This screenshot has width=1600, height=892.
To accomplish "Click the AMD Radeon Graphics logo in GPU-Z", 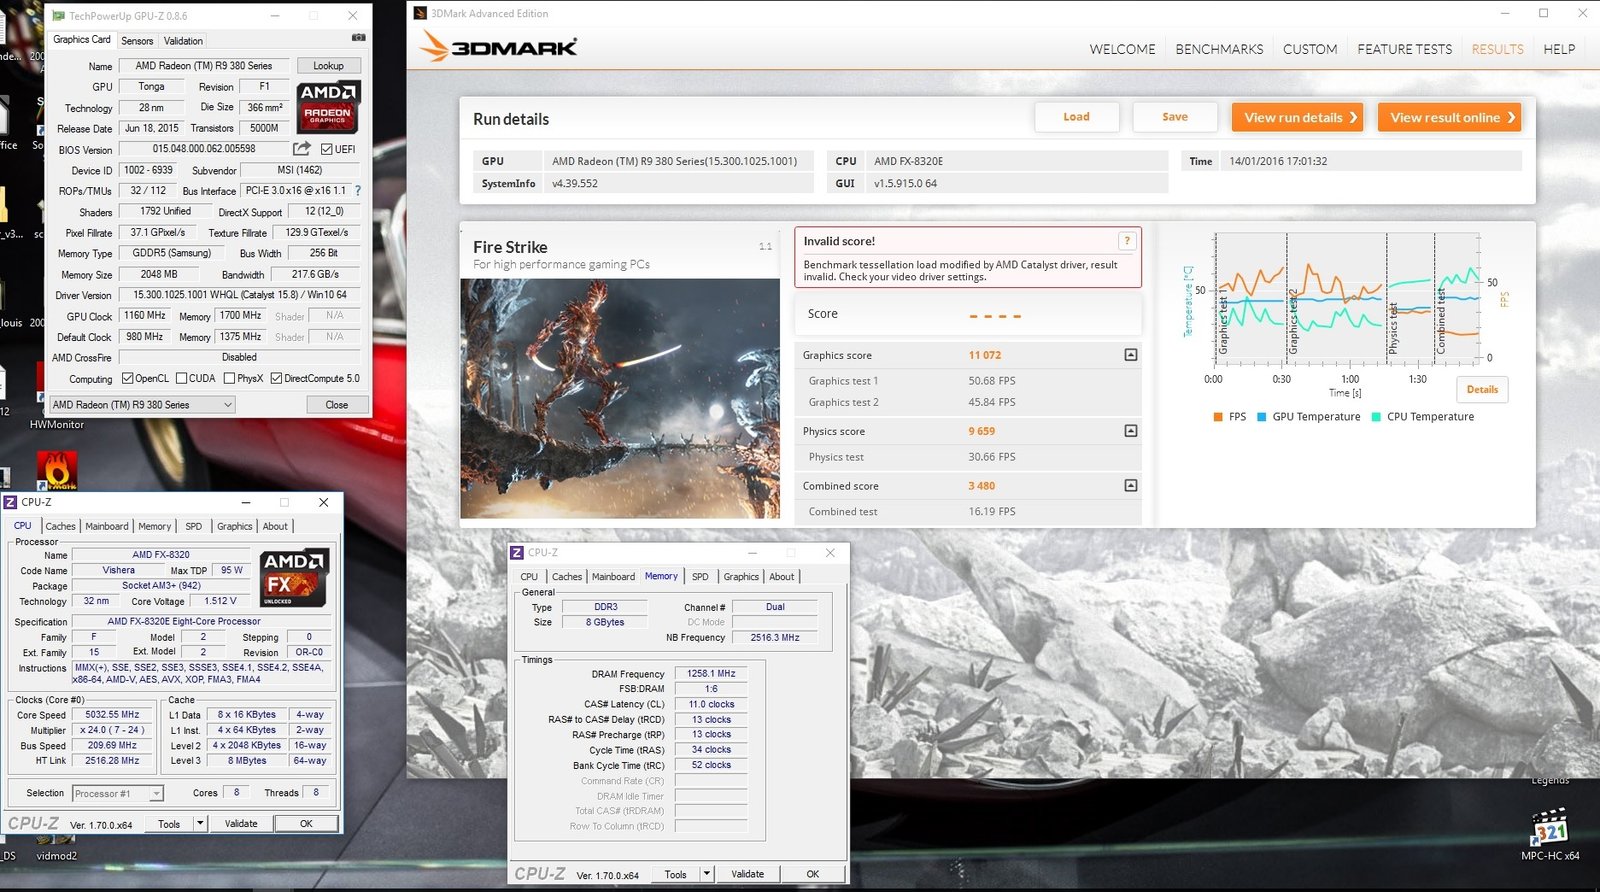I will tap(329, 107).
